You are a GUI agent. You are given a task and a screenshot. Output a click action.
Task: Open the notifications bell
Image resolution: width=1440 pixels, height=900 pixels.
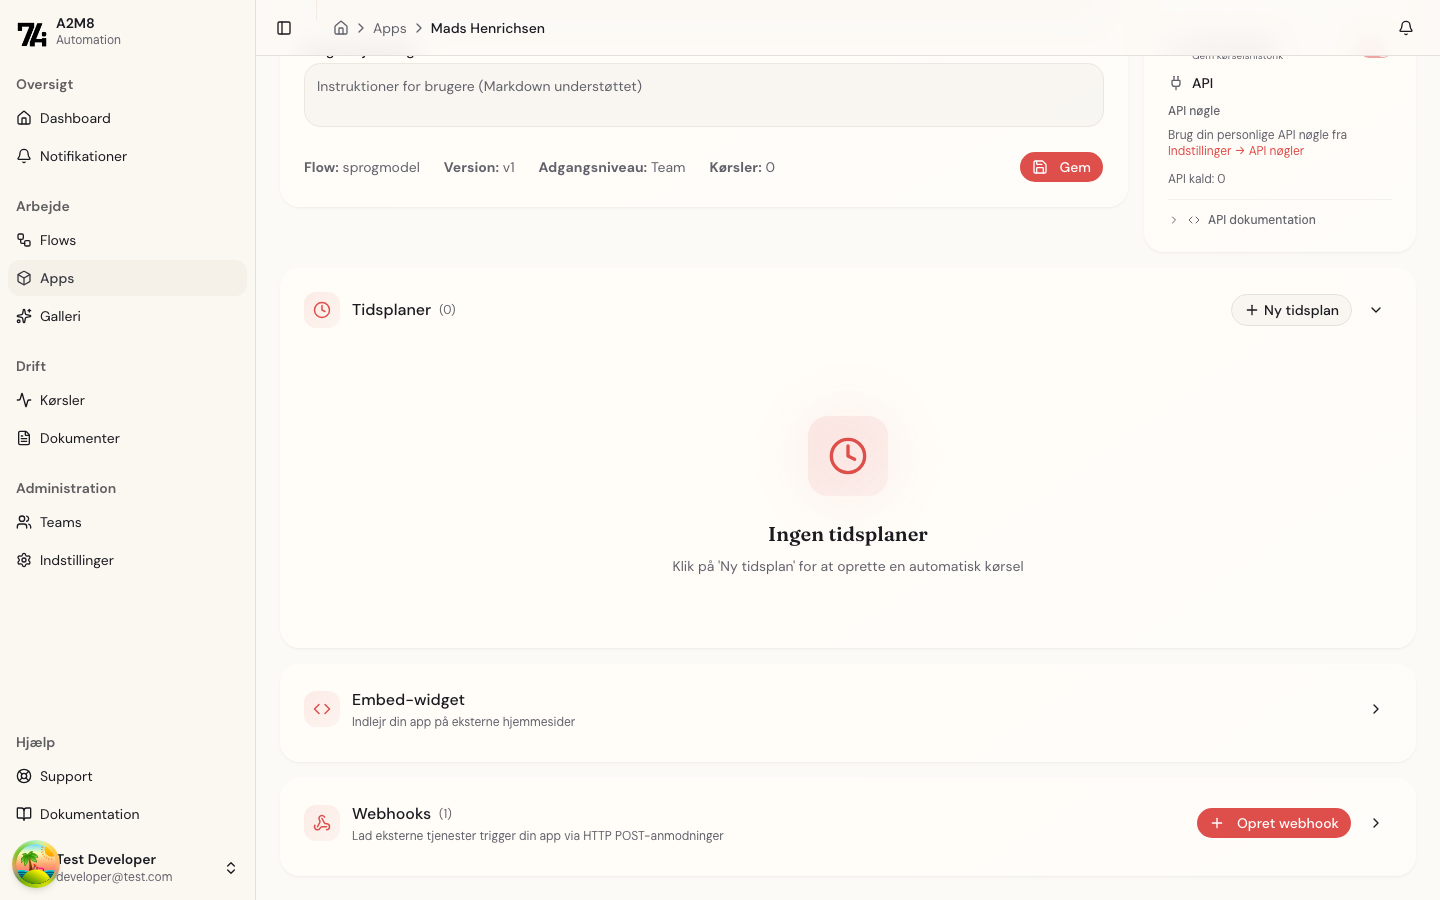pos(1406,28)
